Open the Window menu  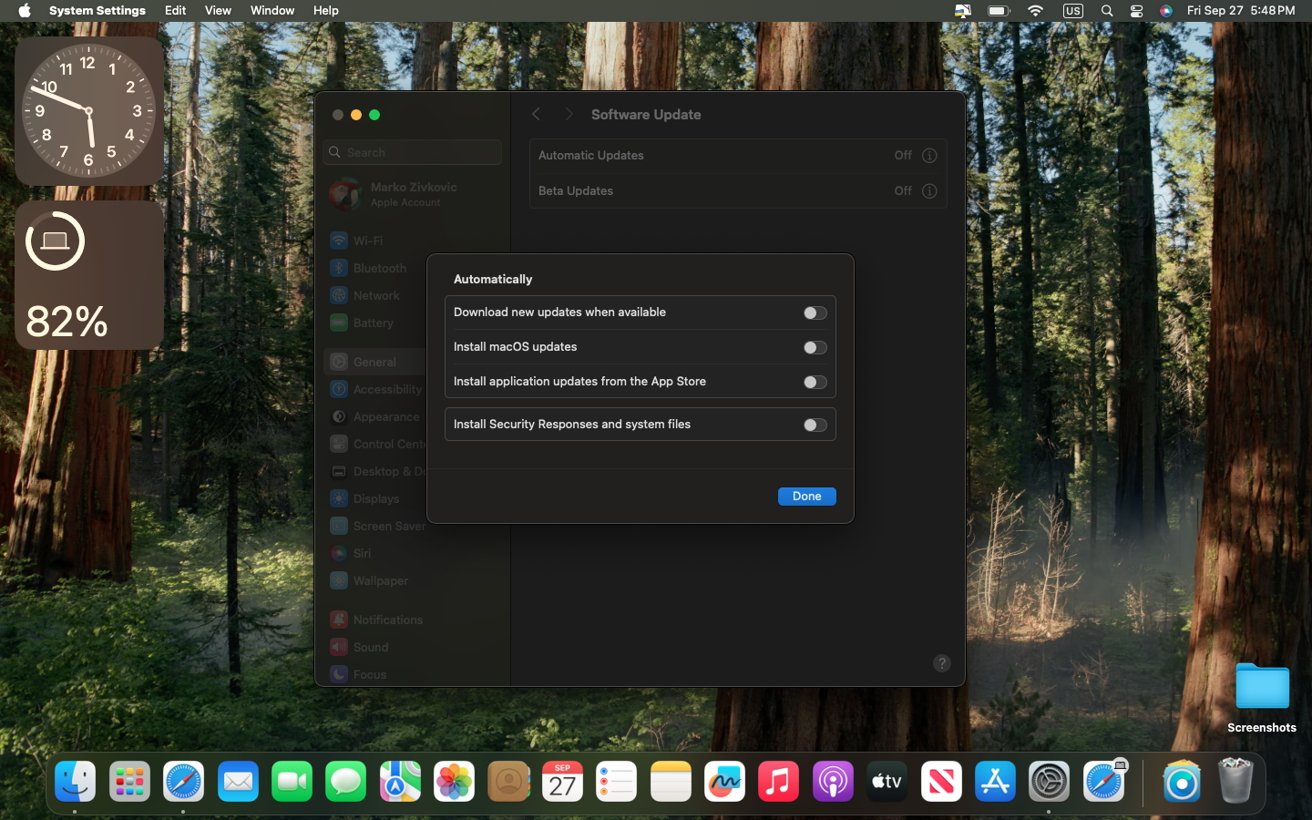[x=272, y=10]
